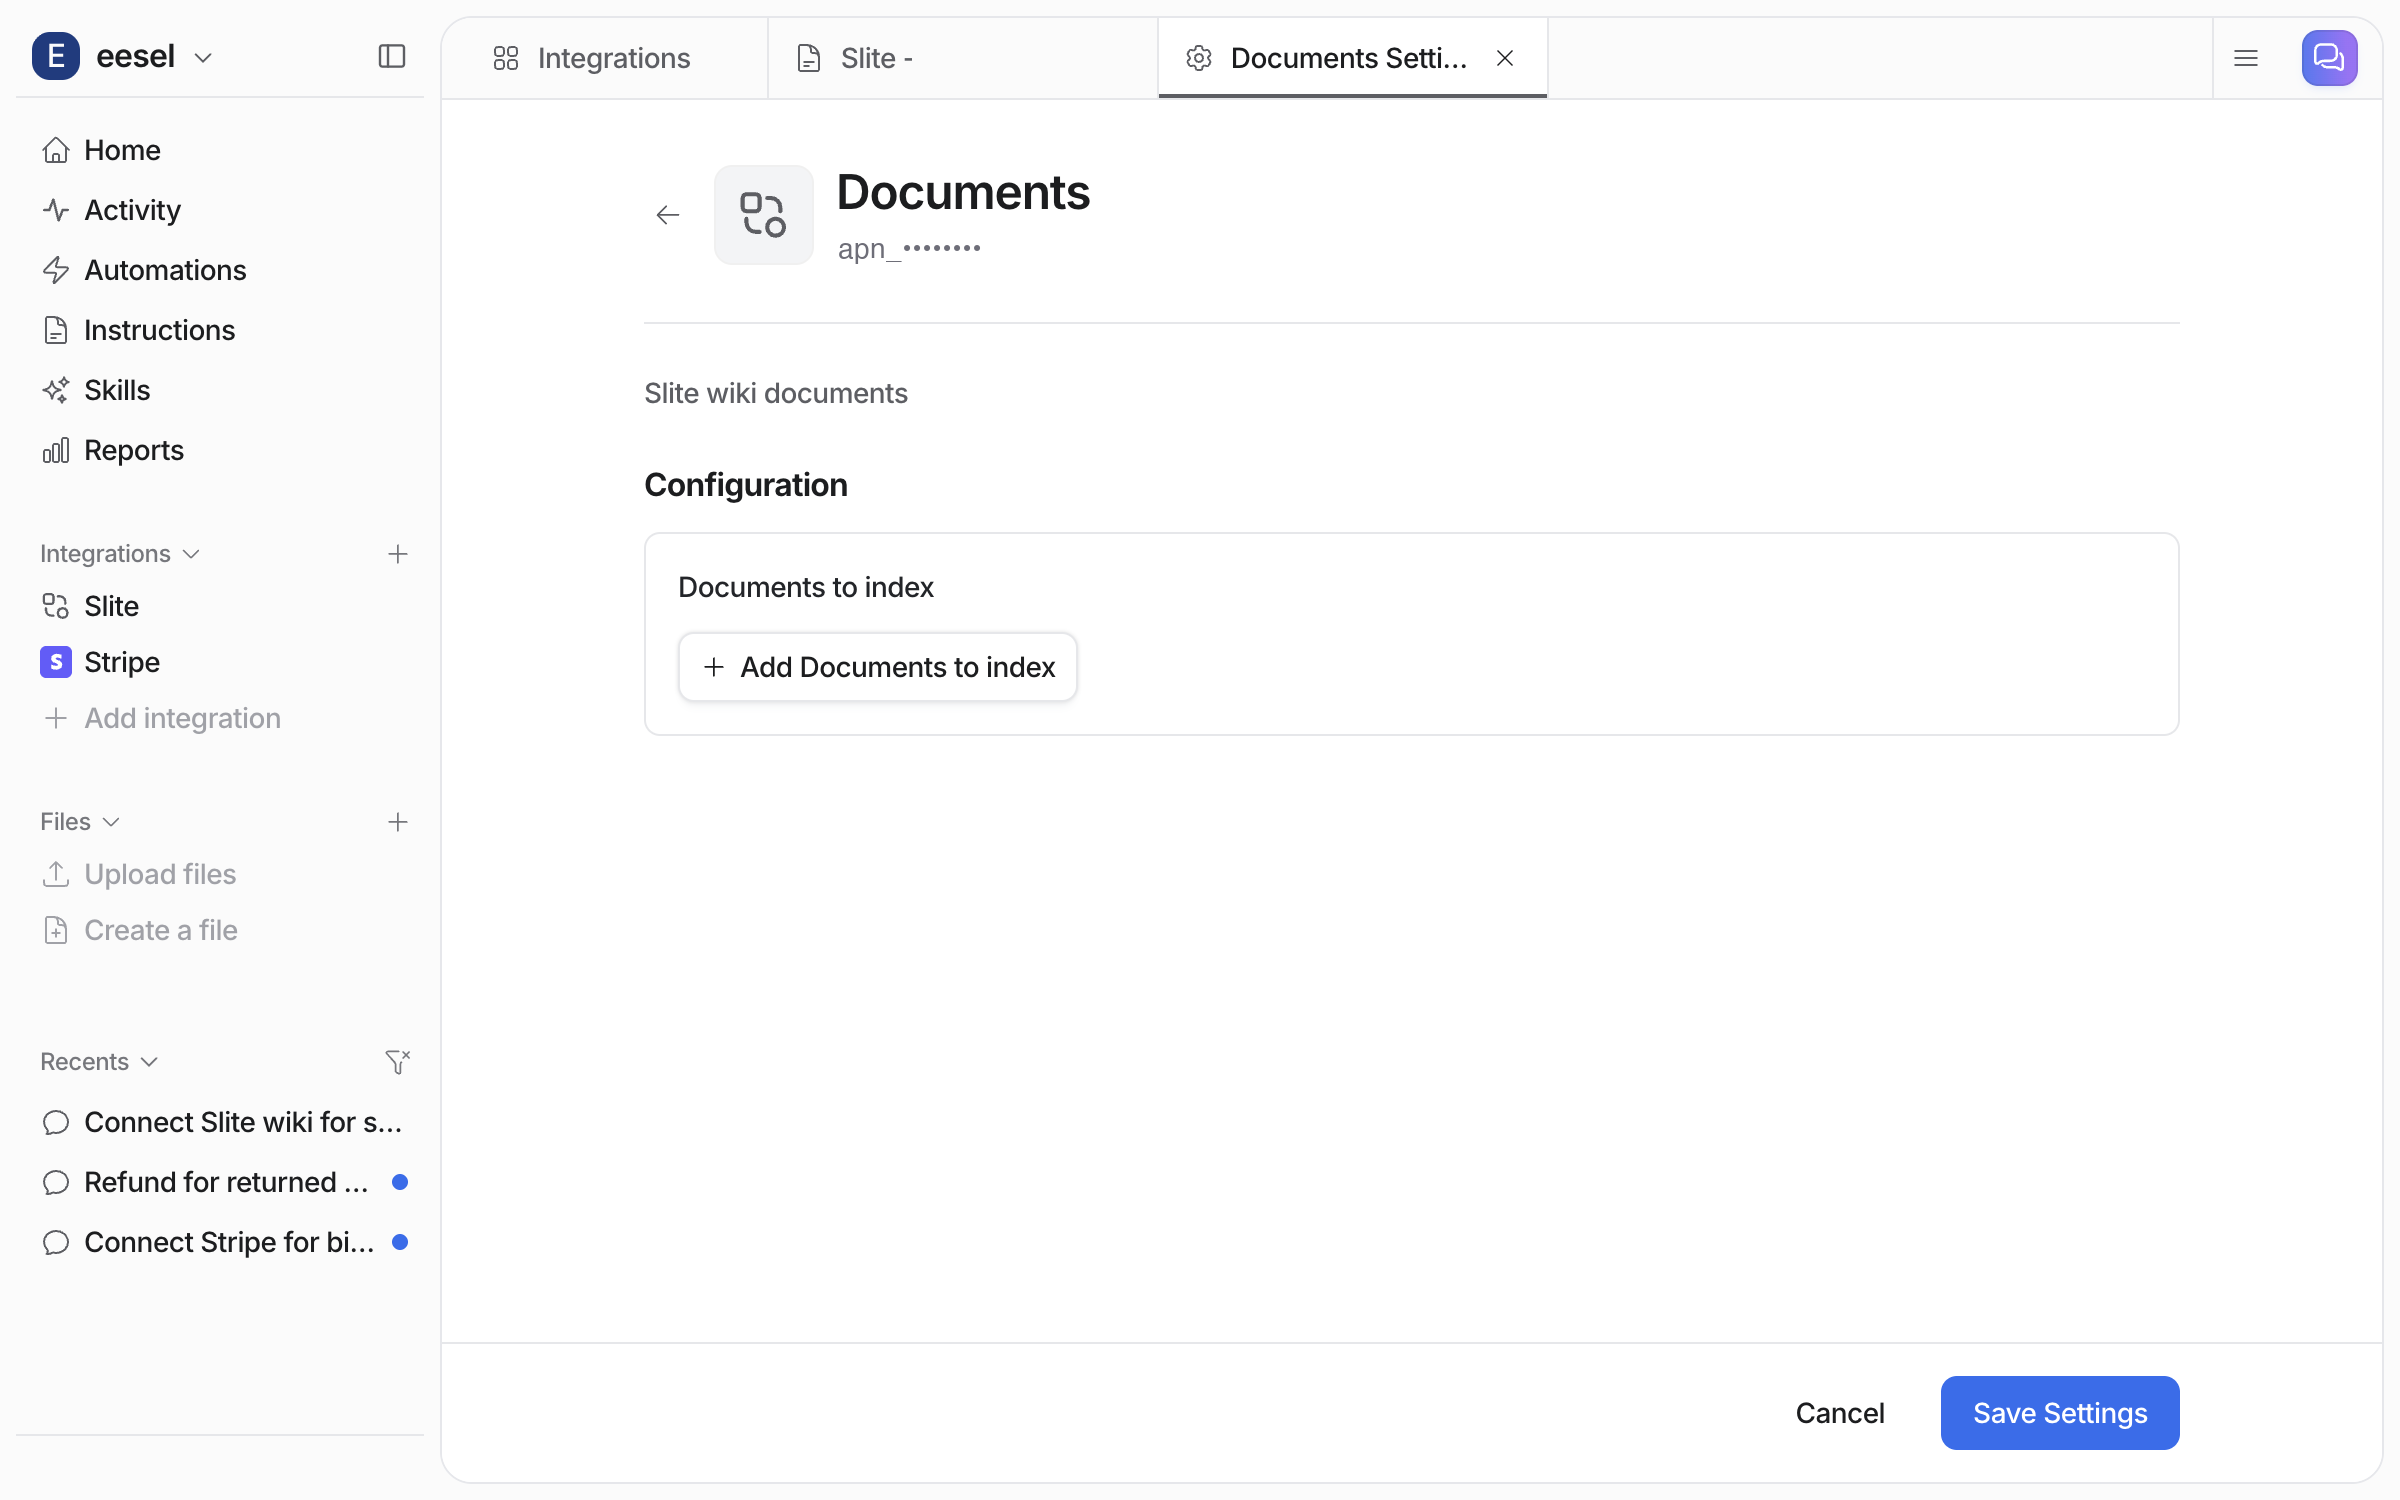Open the hamburger menu icon
Image resolution: width=2400 pixels, height=1500 pixels.
click(2246, 58)
